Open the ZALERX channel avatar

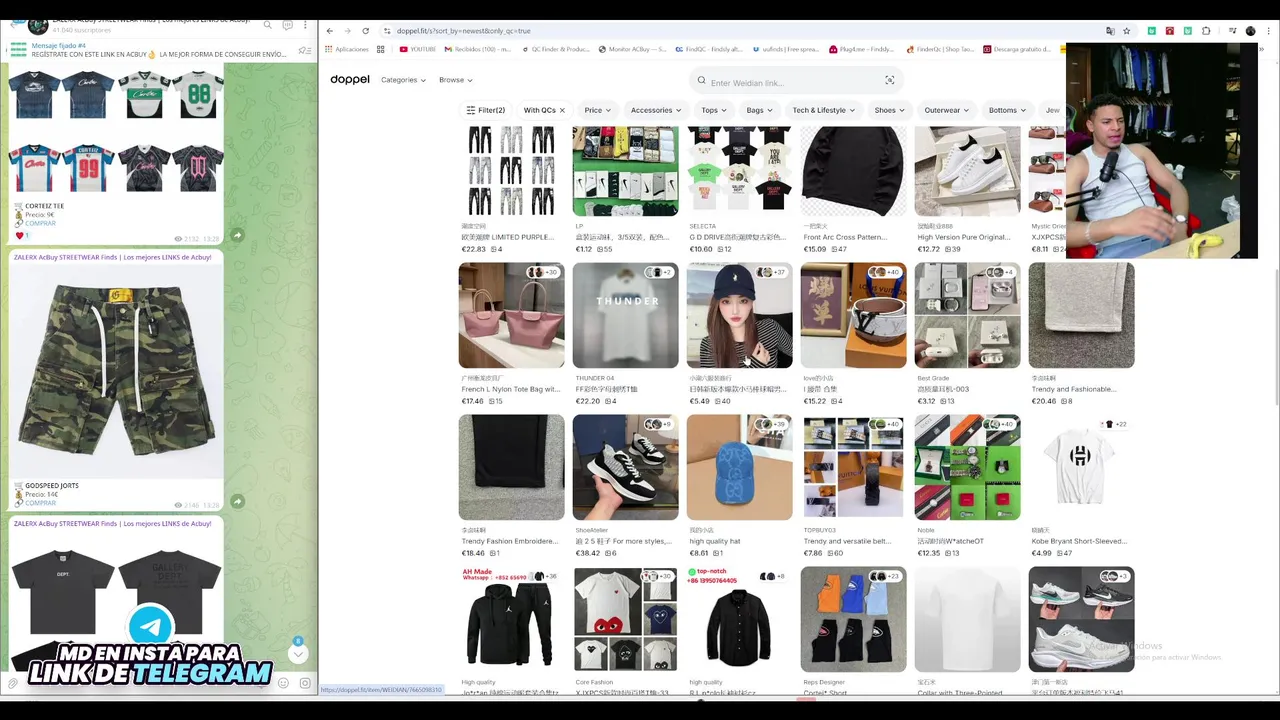point(37,25)
